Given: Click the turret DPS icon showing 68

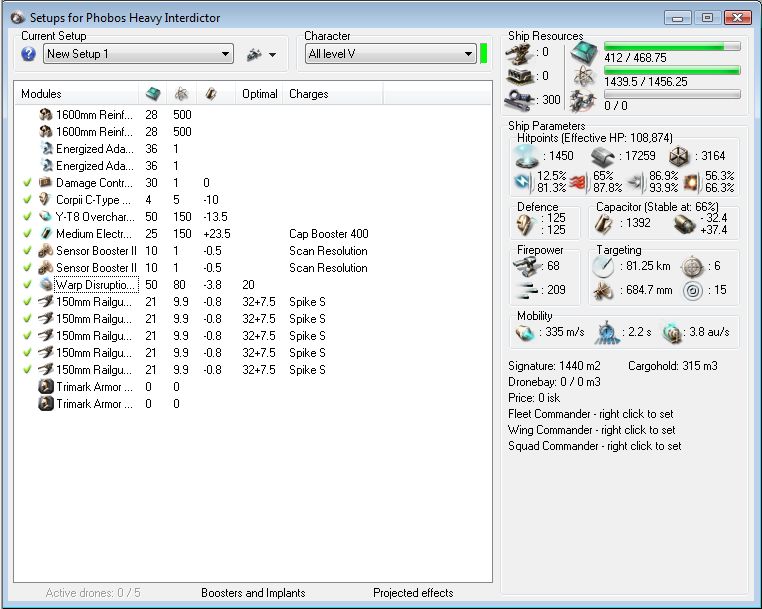Looking at the screenshot, I should click(527, 266).
